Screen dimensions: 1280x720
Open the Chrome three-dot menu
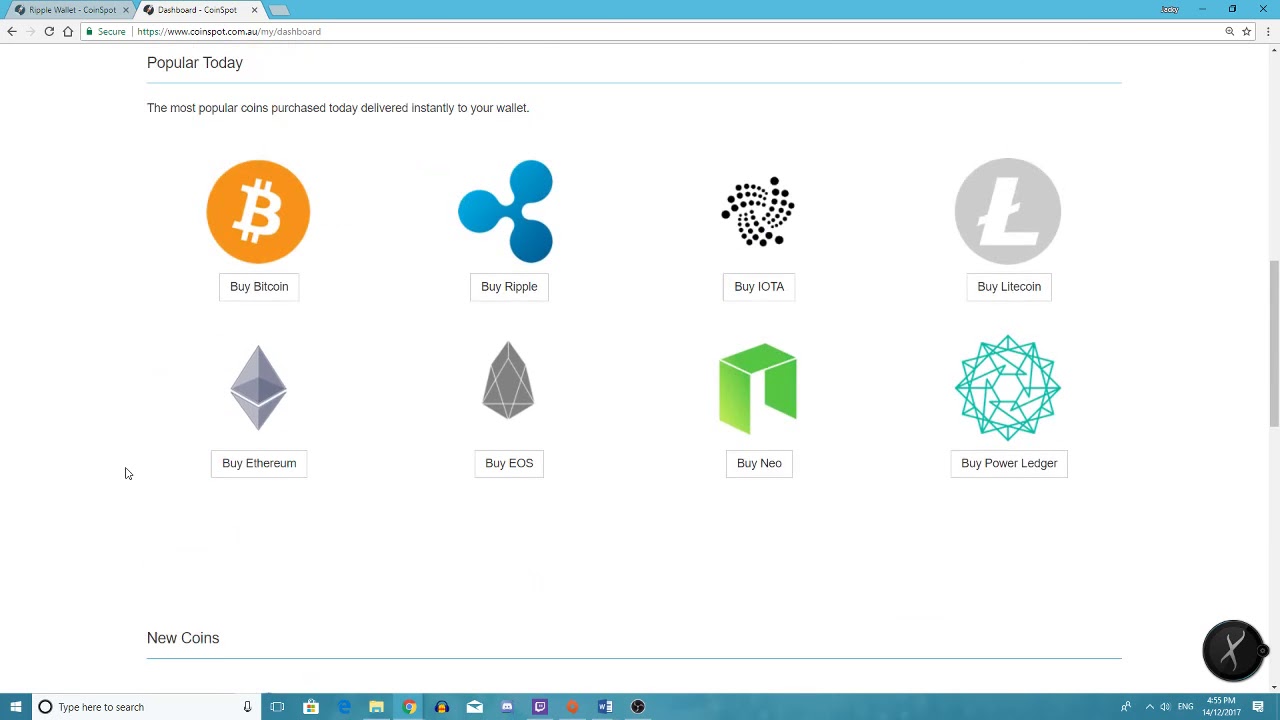click(x=1268, y=31)
